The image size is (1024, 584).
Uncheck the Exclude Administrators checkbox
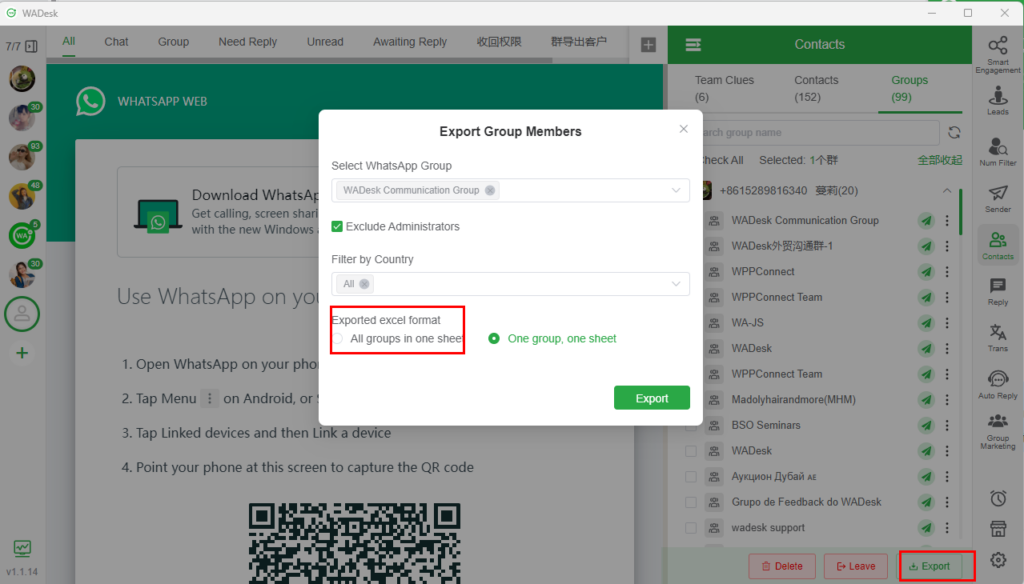(338, 227)
